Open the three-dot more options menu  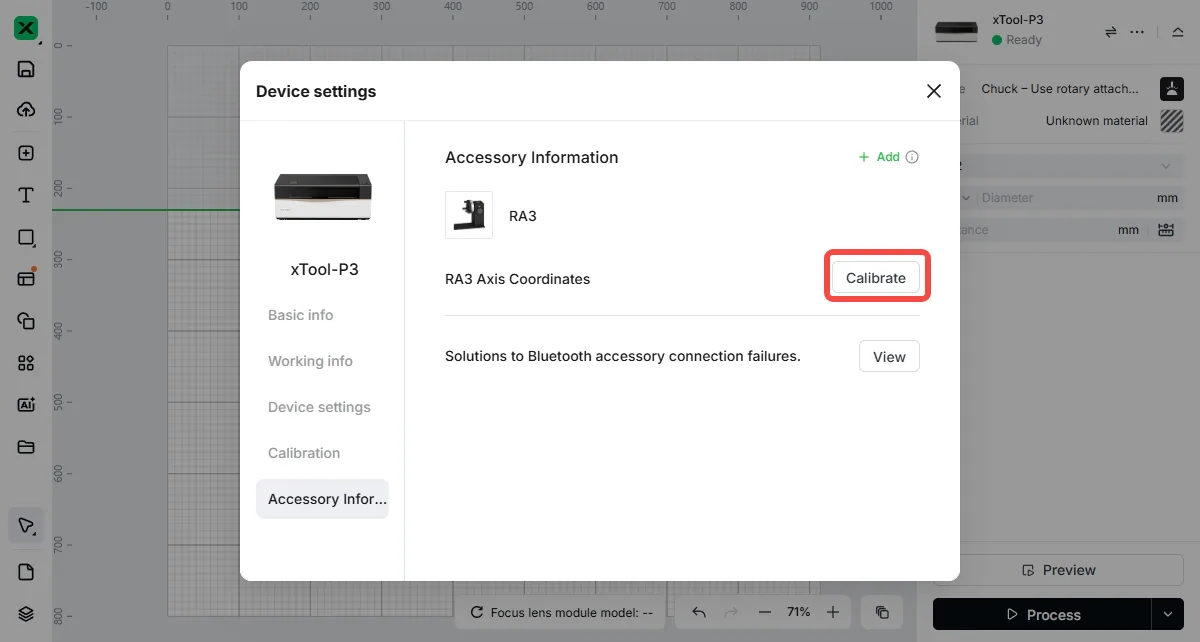coord(1137,32)
